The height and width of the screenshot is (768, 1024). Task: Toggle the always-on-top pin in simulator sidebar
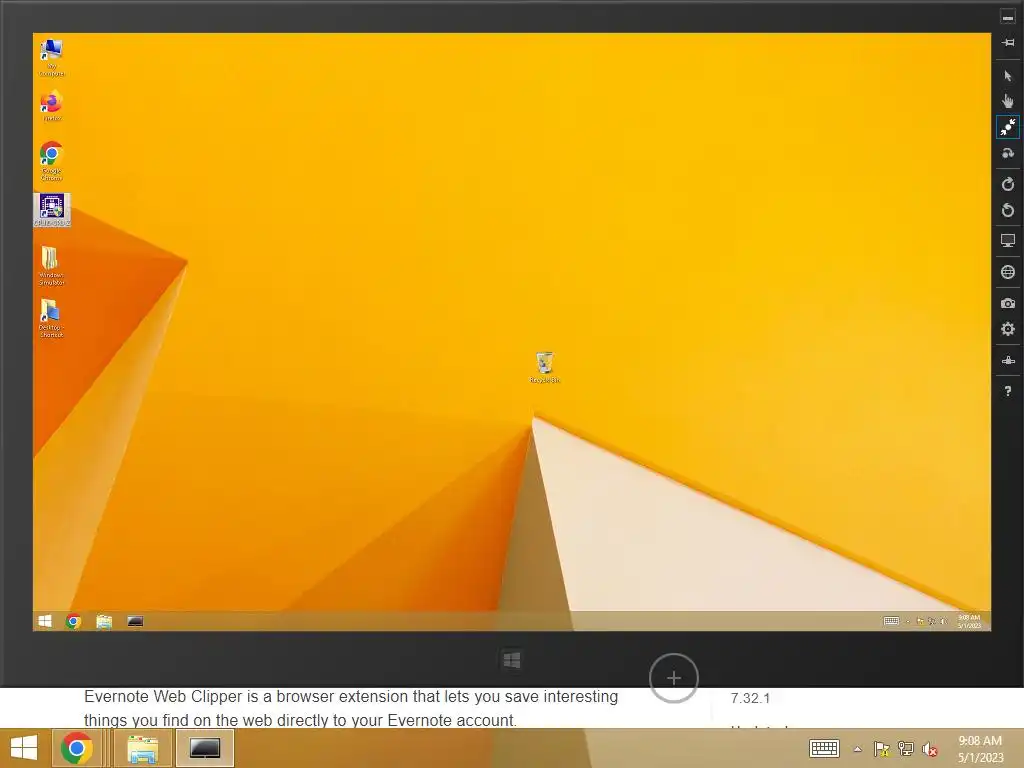[x=1008, y=42]
